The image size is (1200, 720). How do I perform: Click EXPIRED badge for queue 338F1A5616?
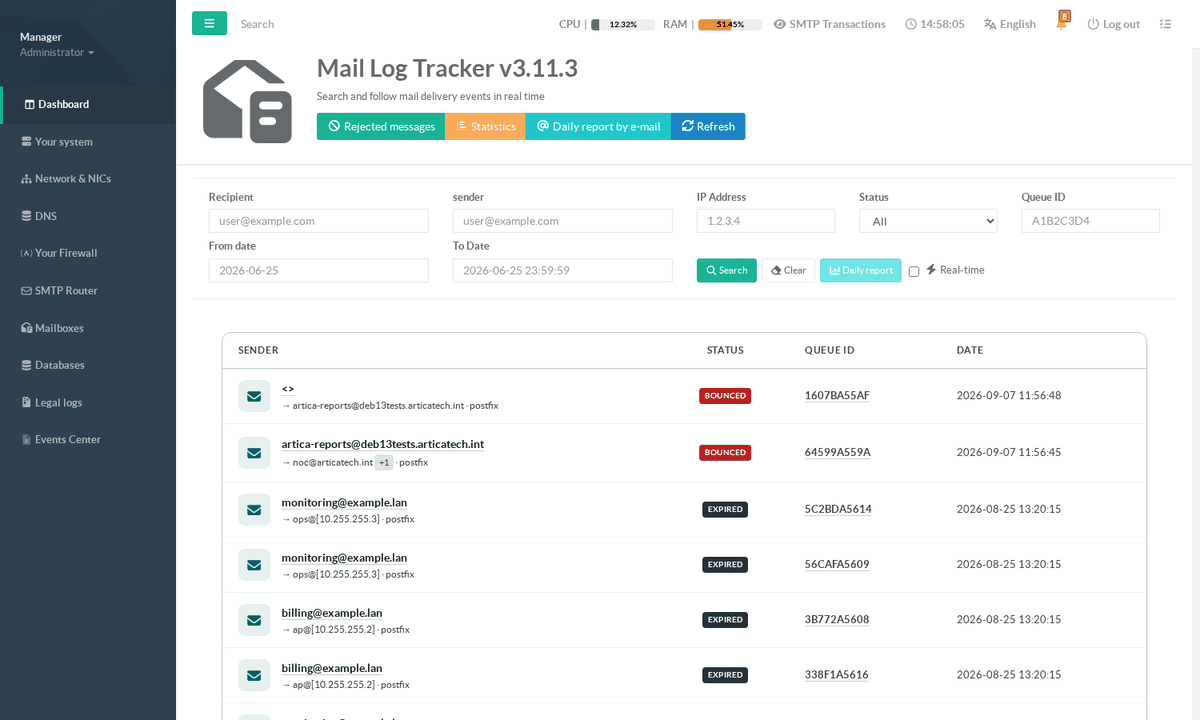[x=725, y=675]
